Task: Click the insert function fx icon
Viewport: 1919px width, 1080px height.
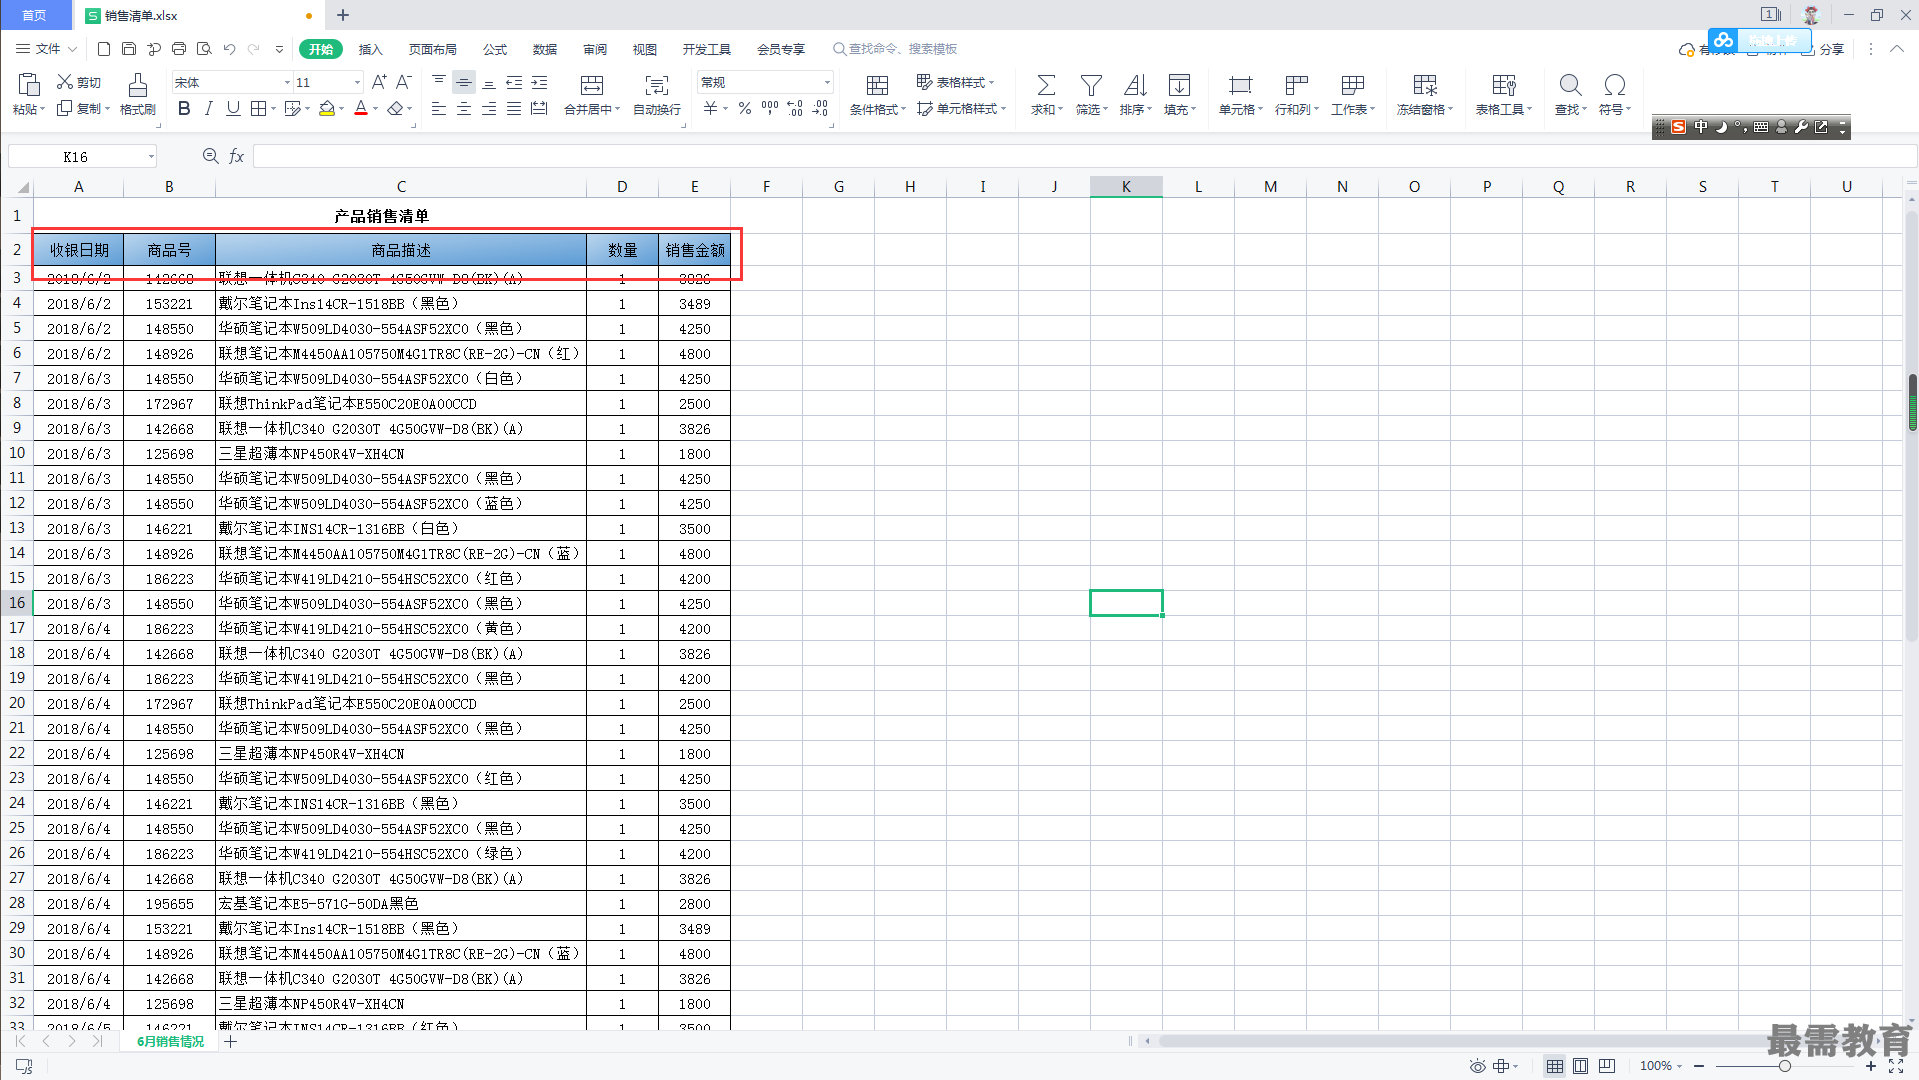Action: click(x=237, y=156)
